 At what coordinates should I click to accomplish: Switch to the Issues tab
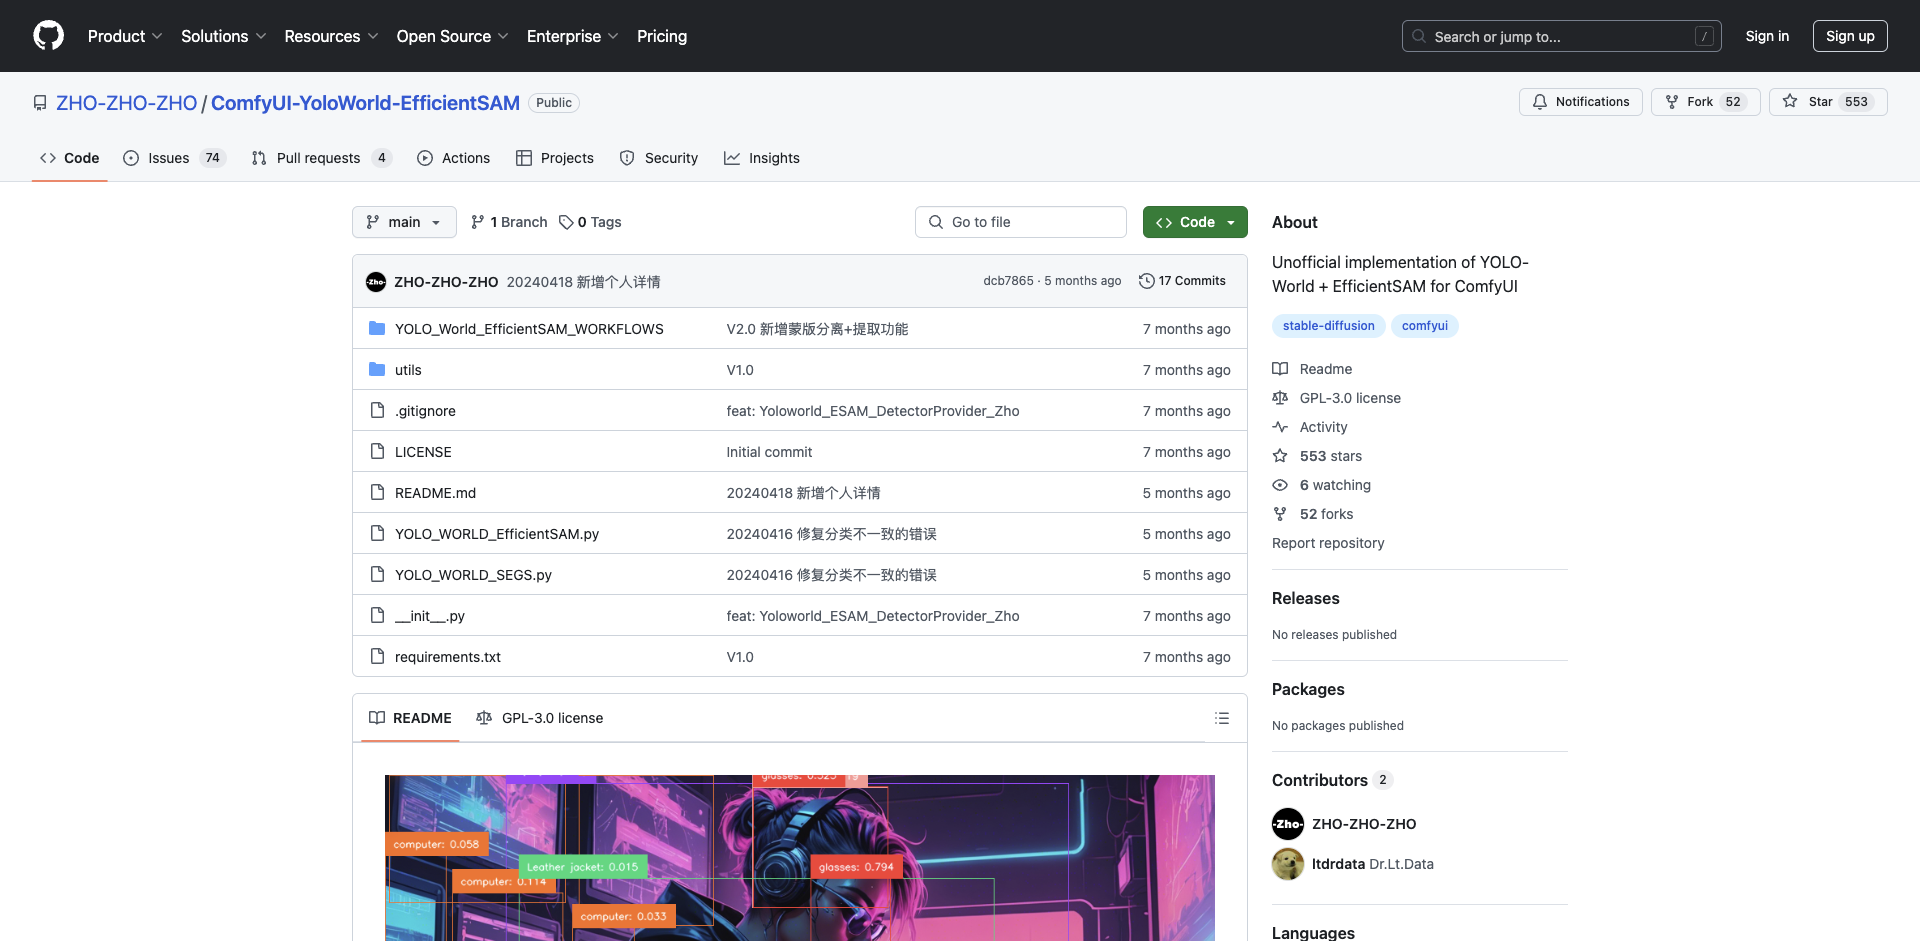coord(175,158)
